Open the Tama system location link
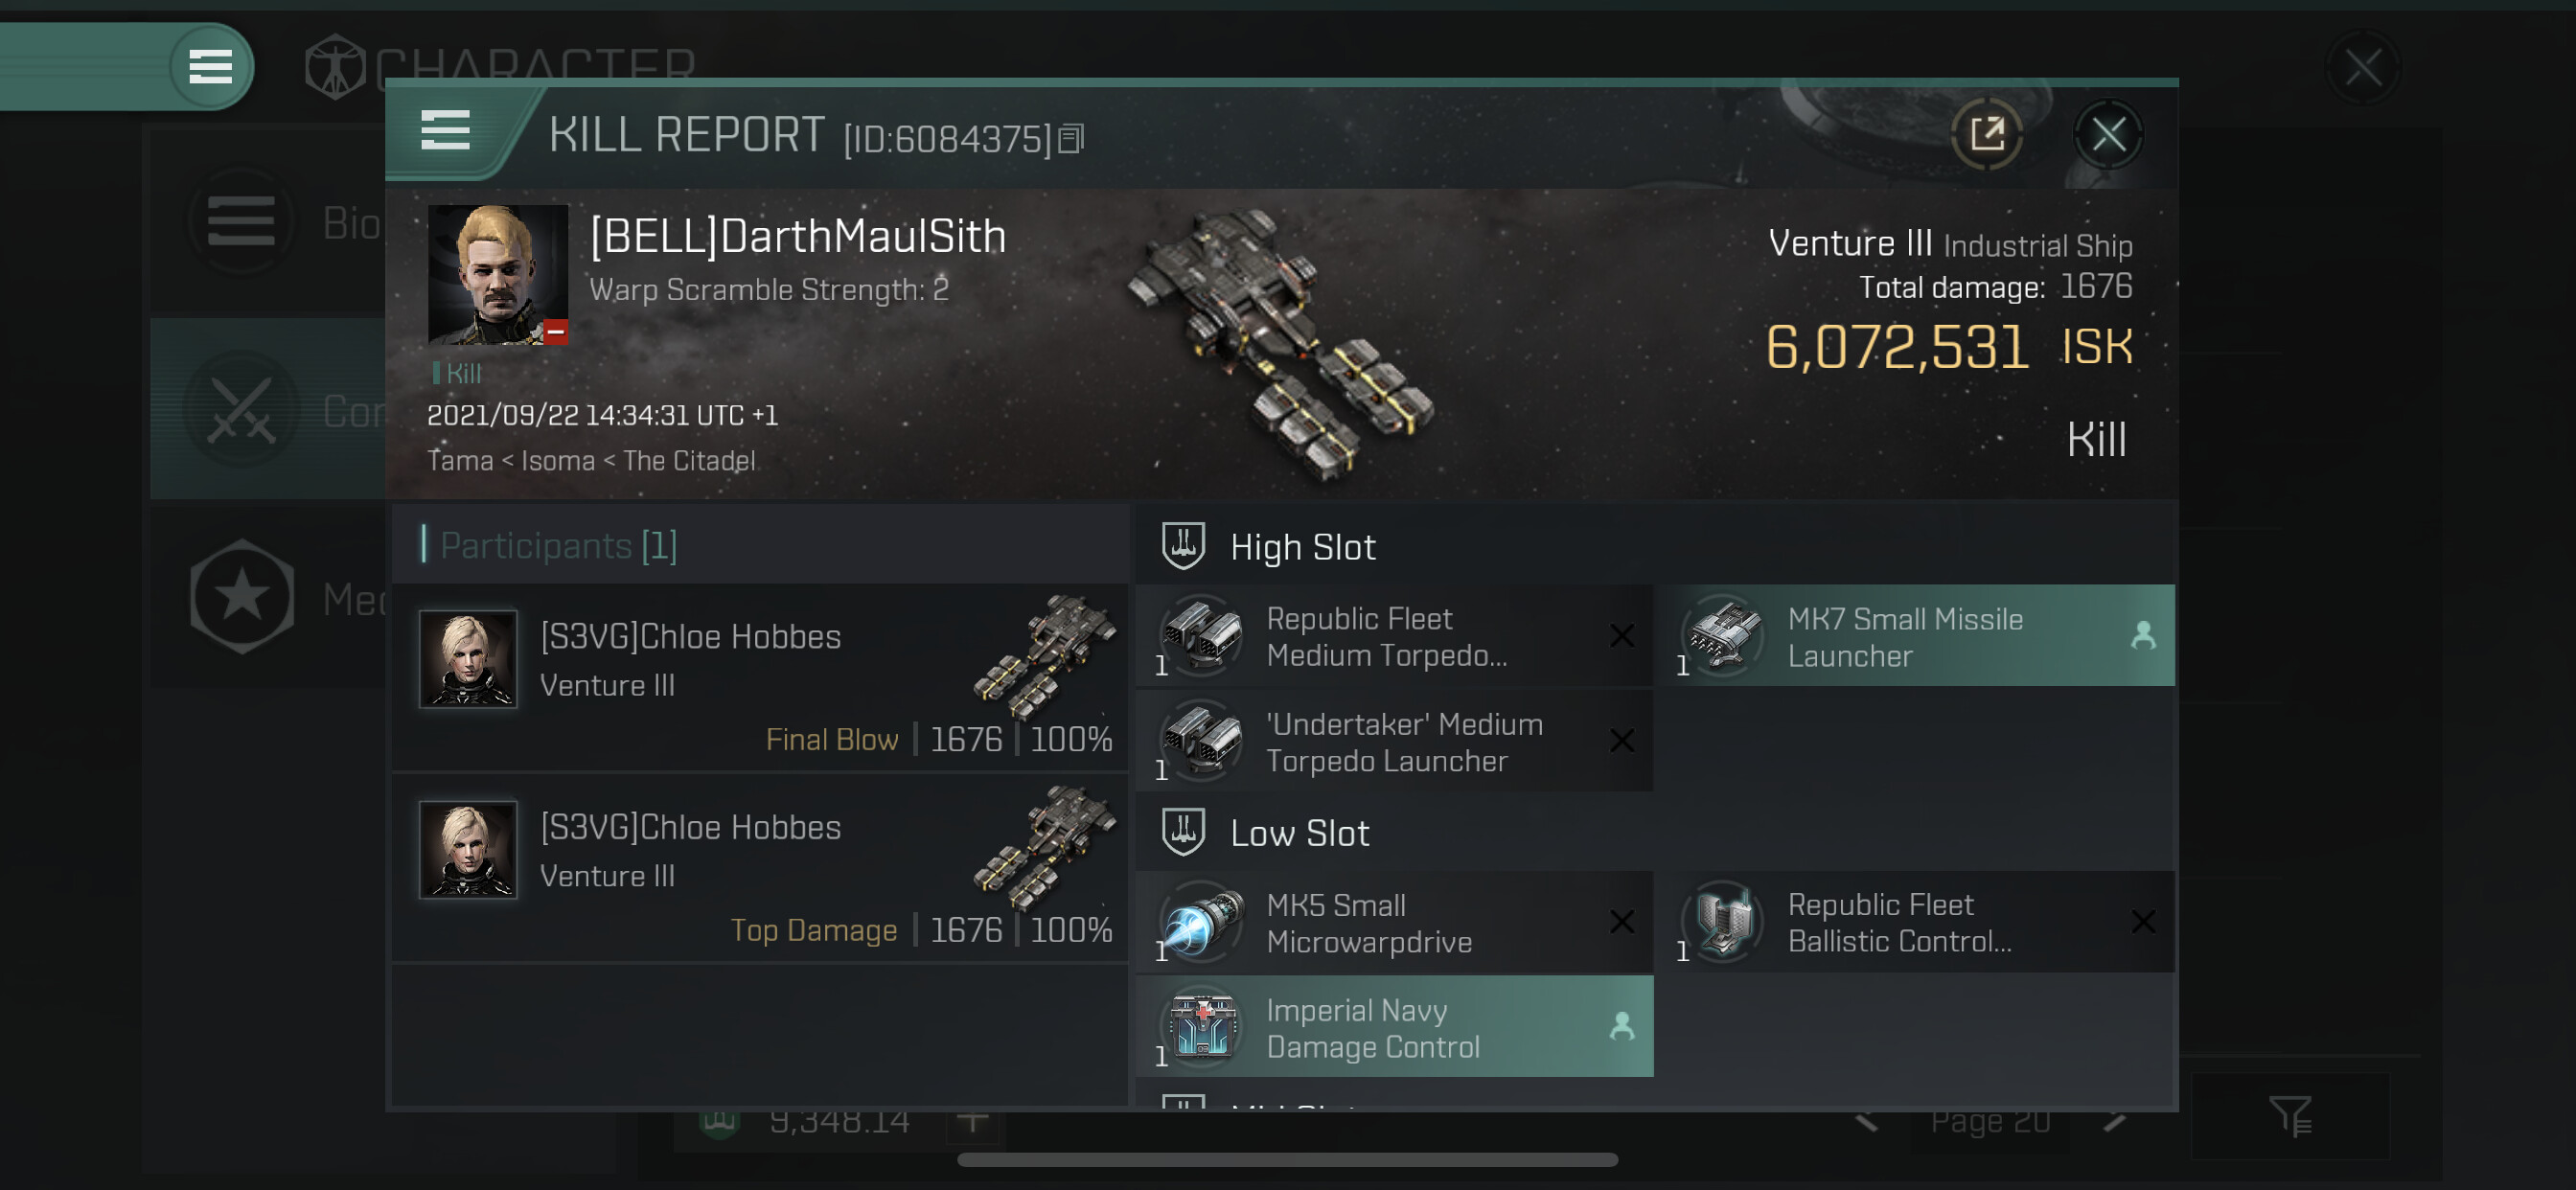2576x1190 pixels. [x=460, y=461]
